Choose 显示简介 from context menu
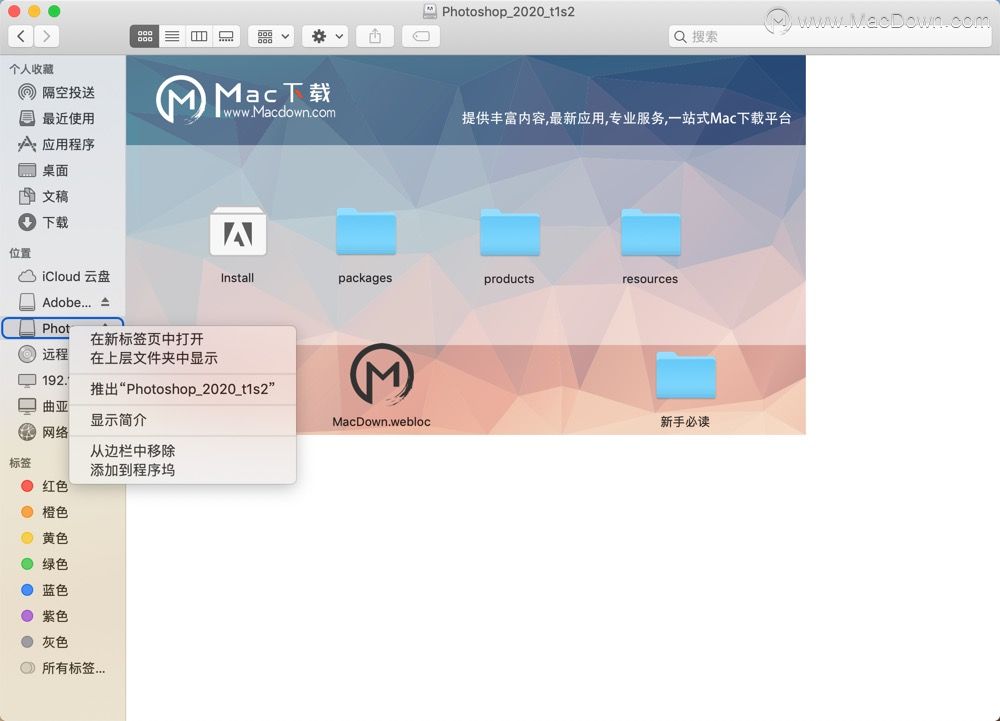The image size is (1000, 721). 182,420
